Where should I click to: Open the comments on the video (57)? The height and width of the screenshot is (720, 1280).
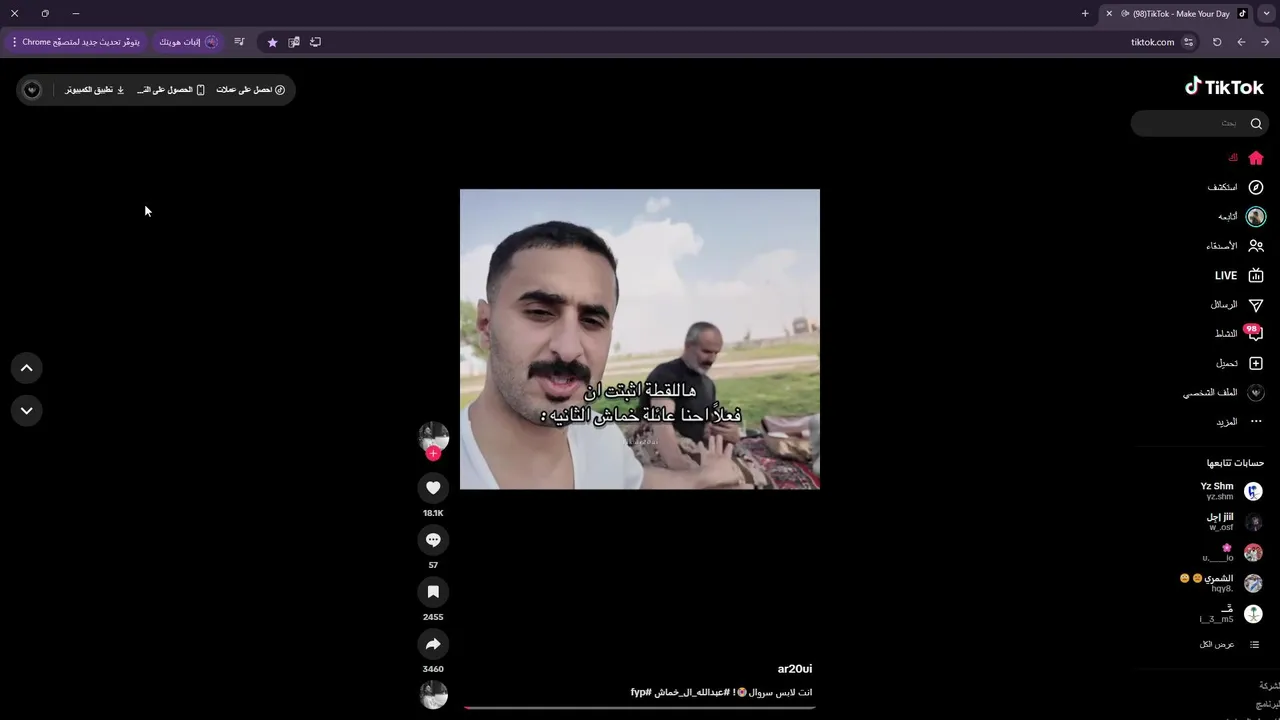click(433, 540)
